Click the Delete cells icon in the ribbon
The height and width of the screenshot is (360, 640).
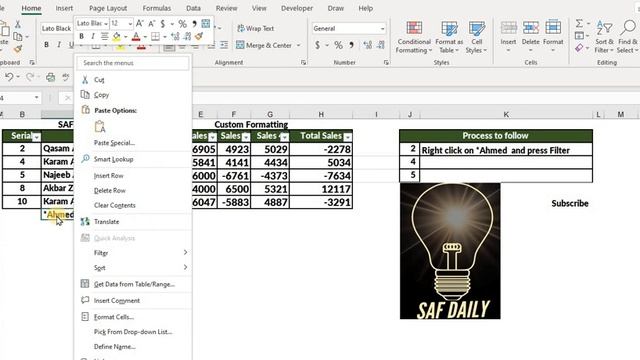(x=531, y=28)
